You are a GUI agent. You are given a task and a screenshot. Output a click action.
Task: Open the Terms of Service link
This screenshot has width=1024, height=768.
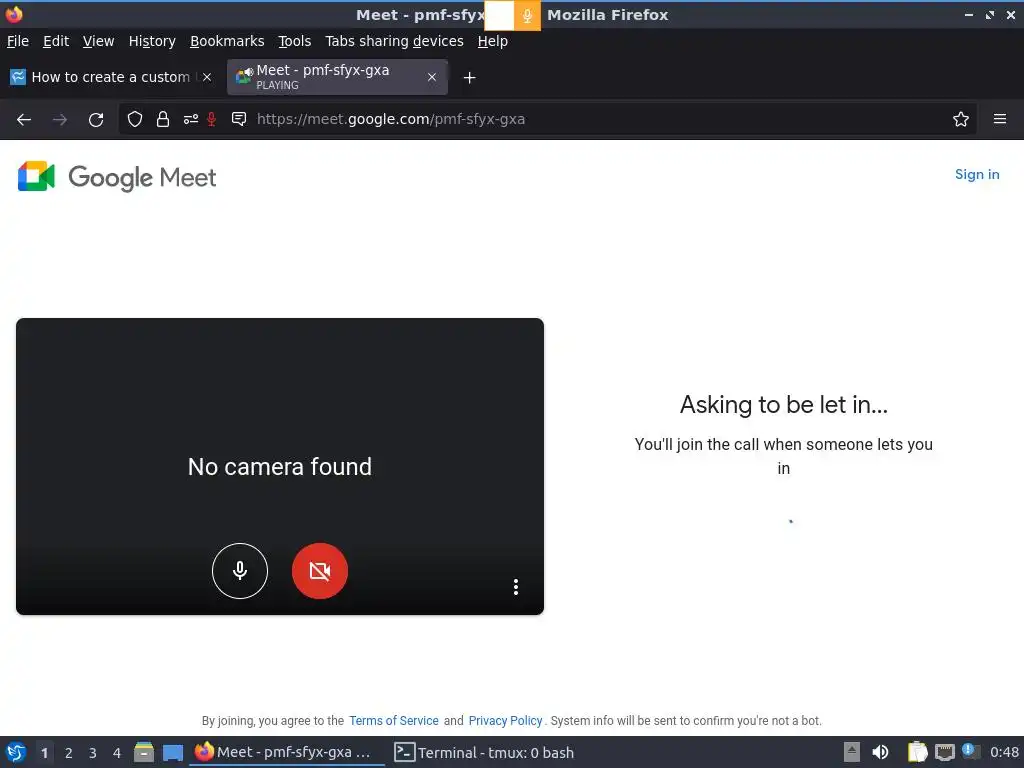point(394,720)
